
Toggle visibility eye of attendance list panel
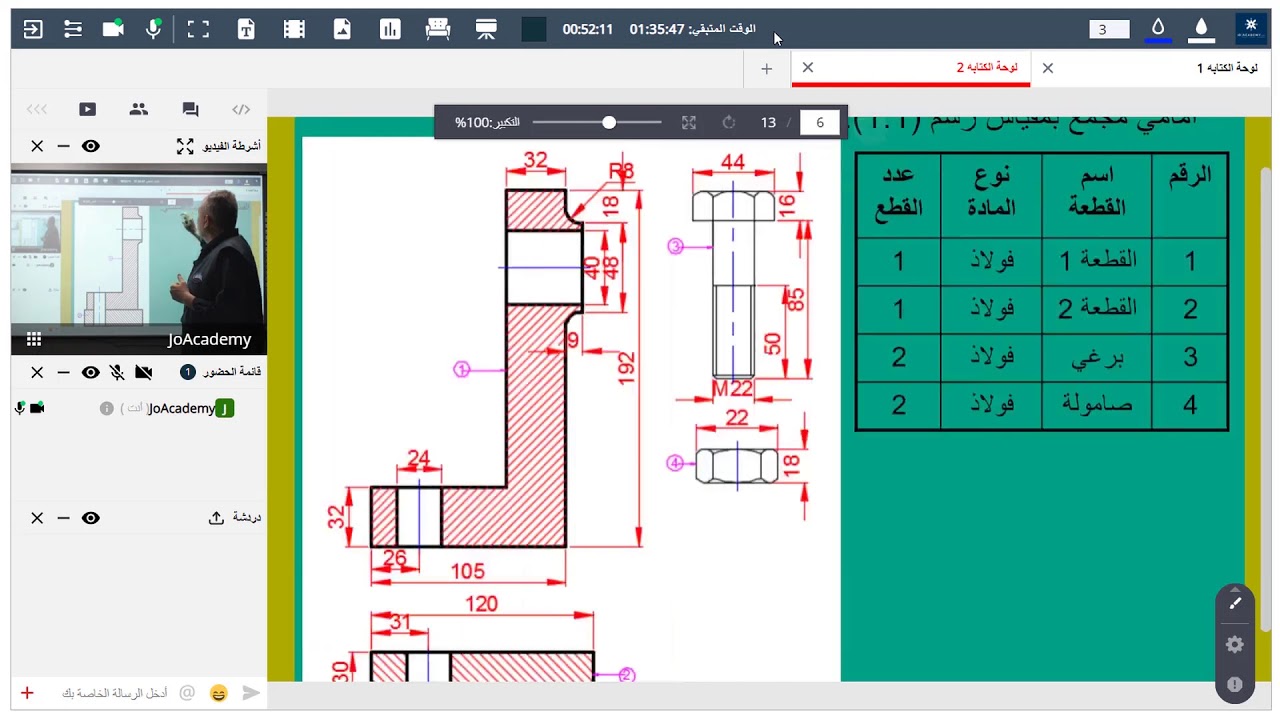(91, 372)
